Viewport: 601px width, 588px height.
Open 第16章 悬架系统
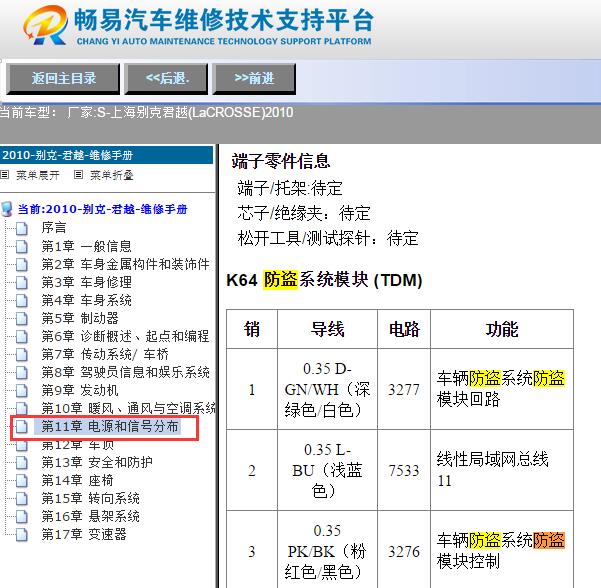click(x=90, y=516)
